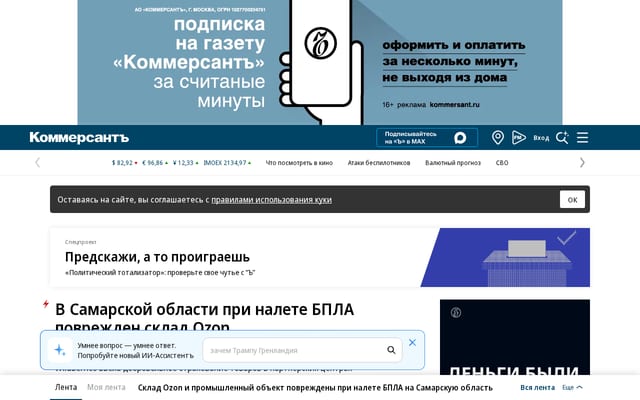This screenshot has width=640, height=400.
Task: Open headline about Samara Ozon warehouse
Action: tap(204, 317)
